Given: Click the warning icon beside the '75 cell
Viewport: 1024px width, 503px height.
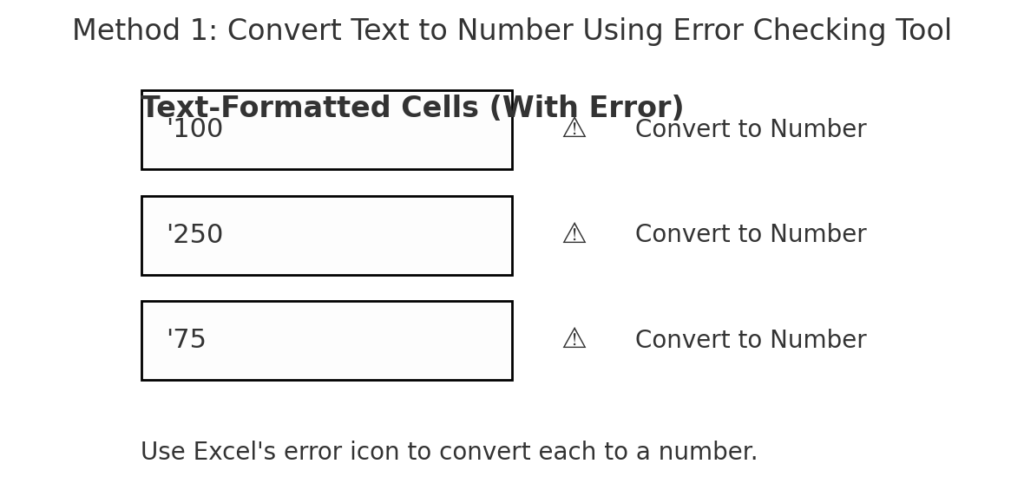Looking at the screenshot, I should click(574, 339).
